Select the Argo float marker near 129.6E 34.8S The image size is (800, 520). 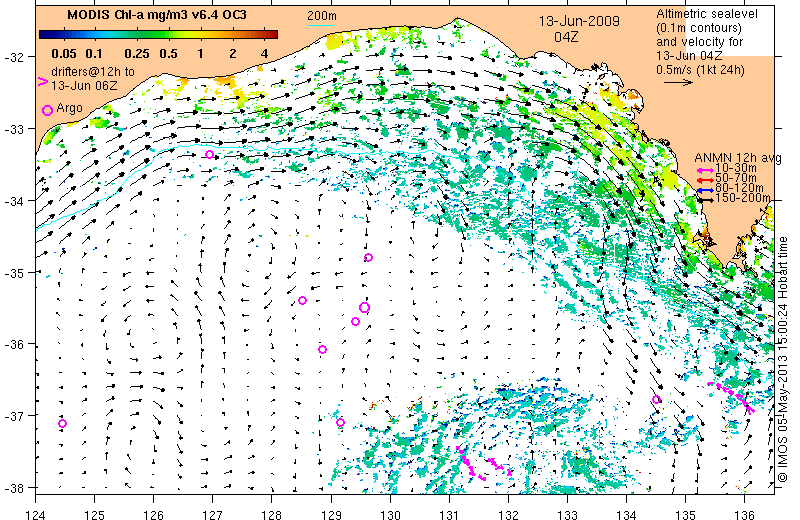[x=368, y=258]
